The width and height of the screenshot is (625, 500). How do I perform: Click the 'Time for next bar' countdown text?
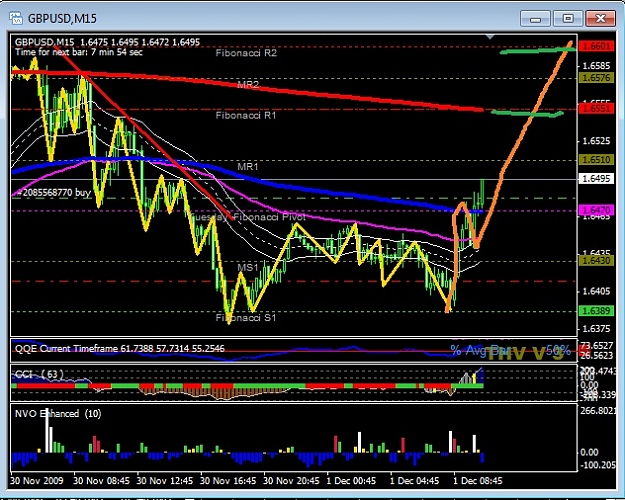point(79,52)
